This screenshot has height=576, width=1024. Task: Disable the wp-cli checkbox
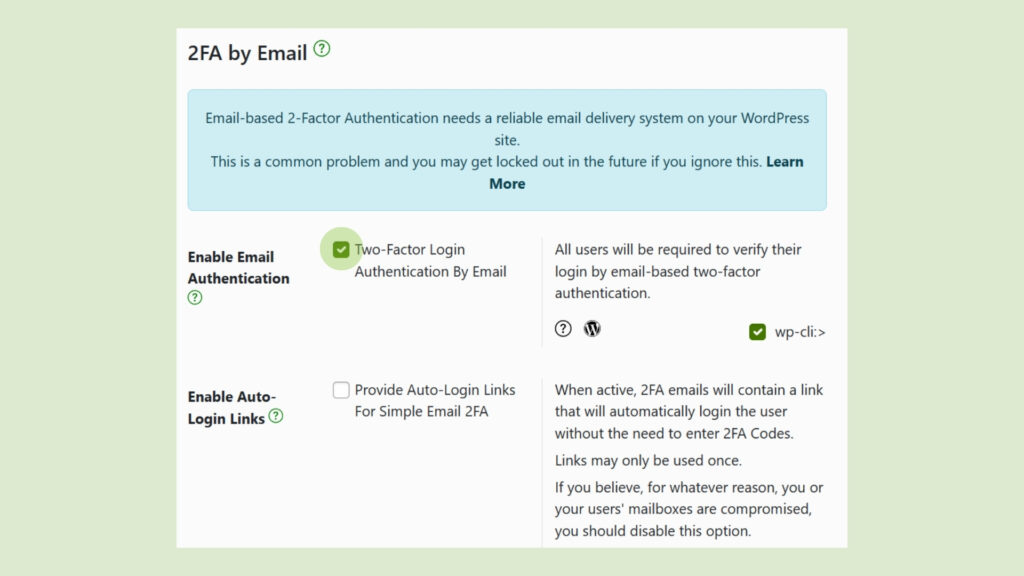tap(757, 331)
